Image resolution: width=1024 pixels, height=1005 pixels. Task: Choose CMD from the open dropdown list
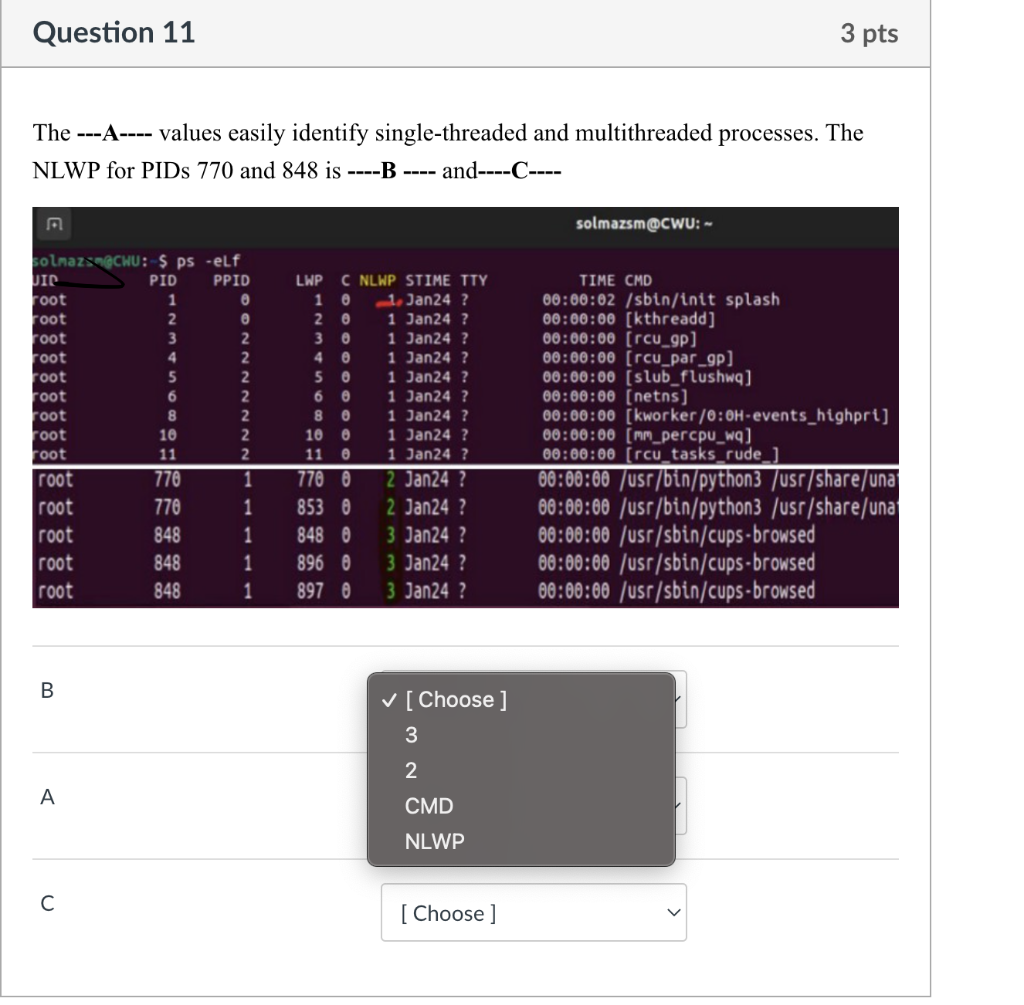[x=428, y=806]
